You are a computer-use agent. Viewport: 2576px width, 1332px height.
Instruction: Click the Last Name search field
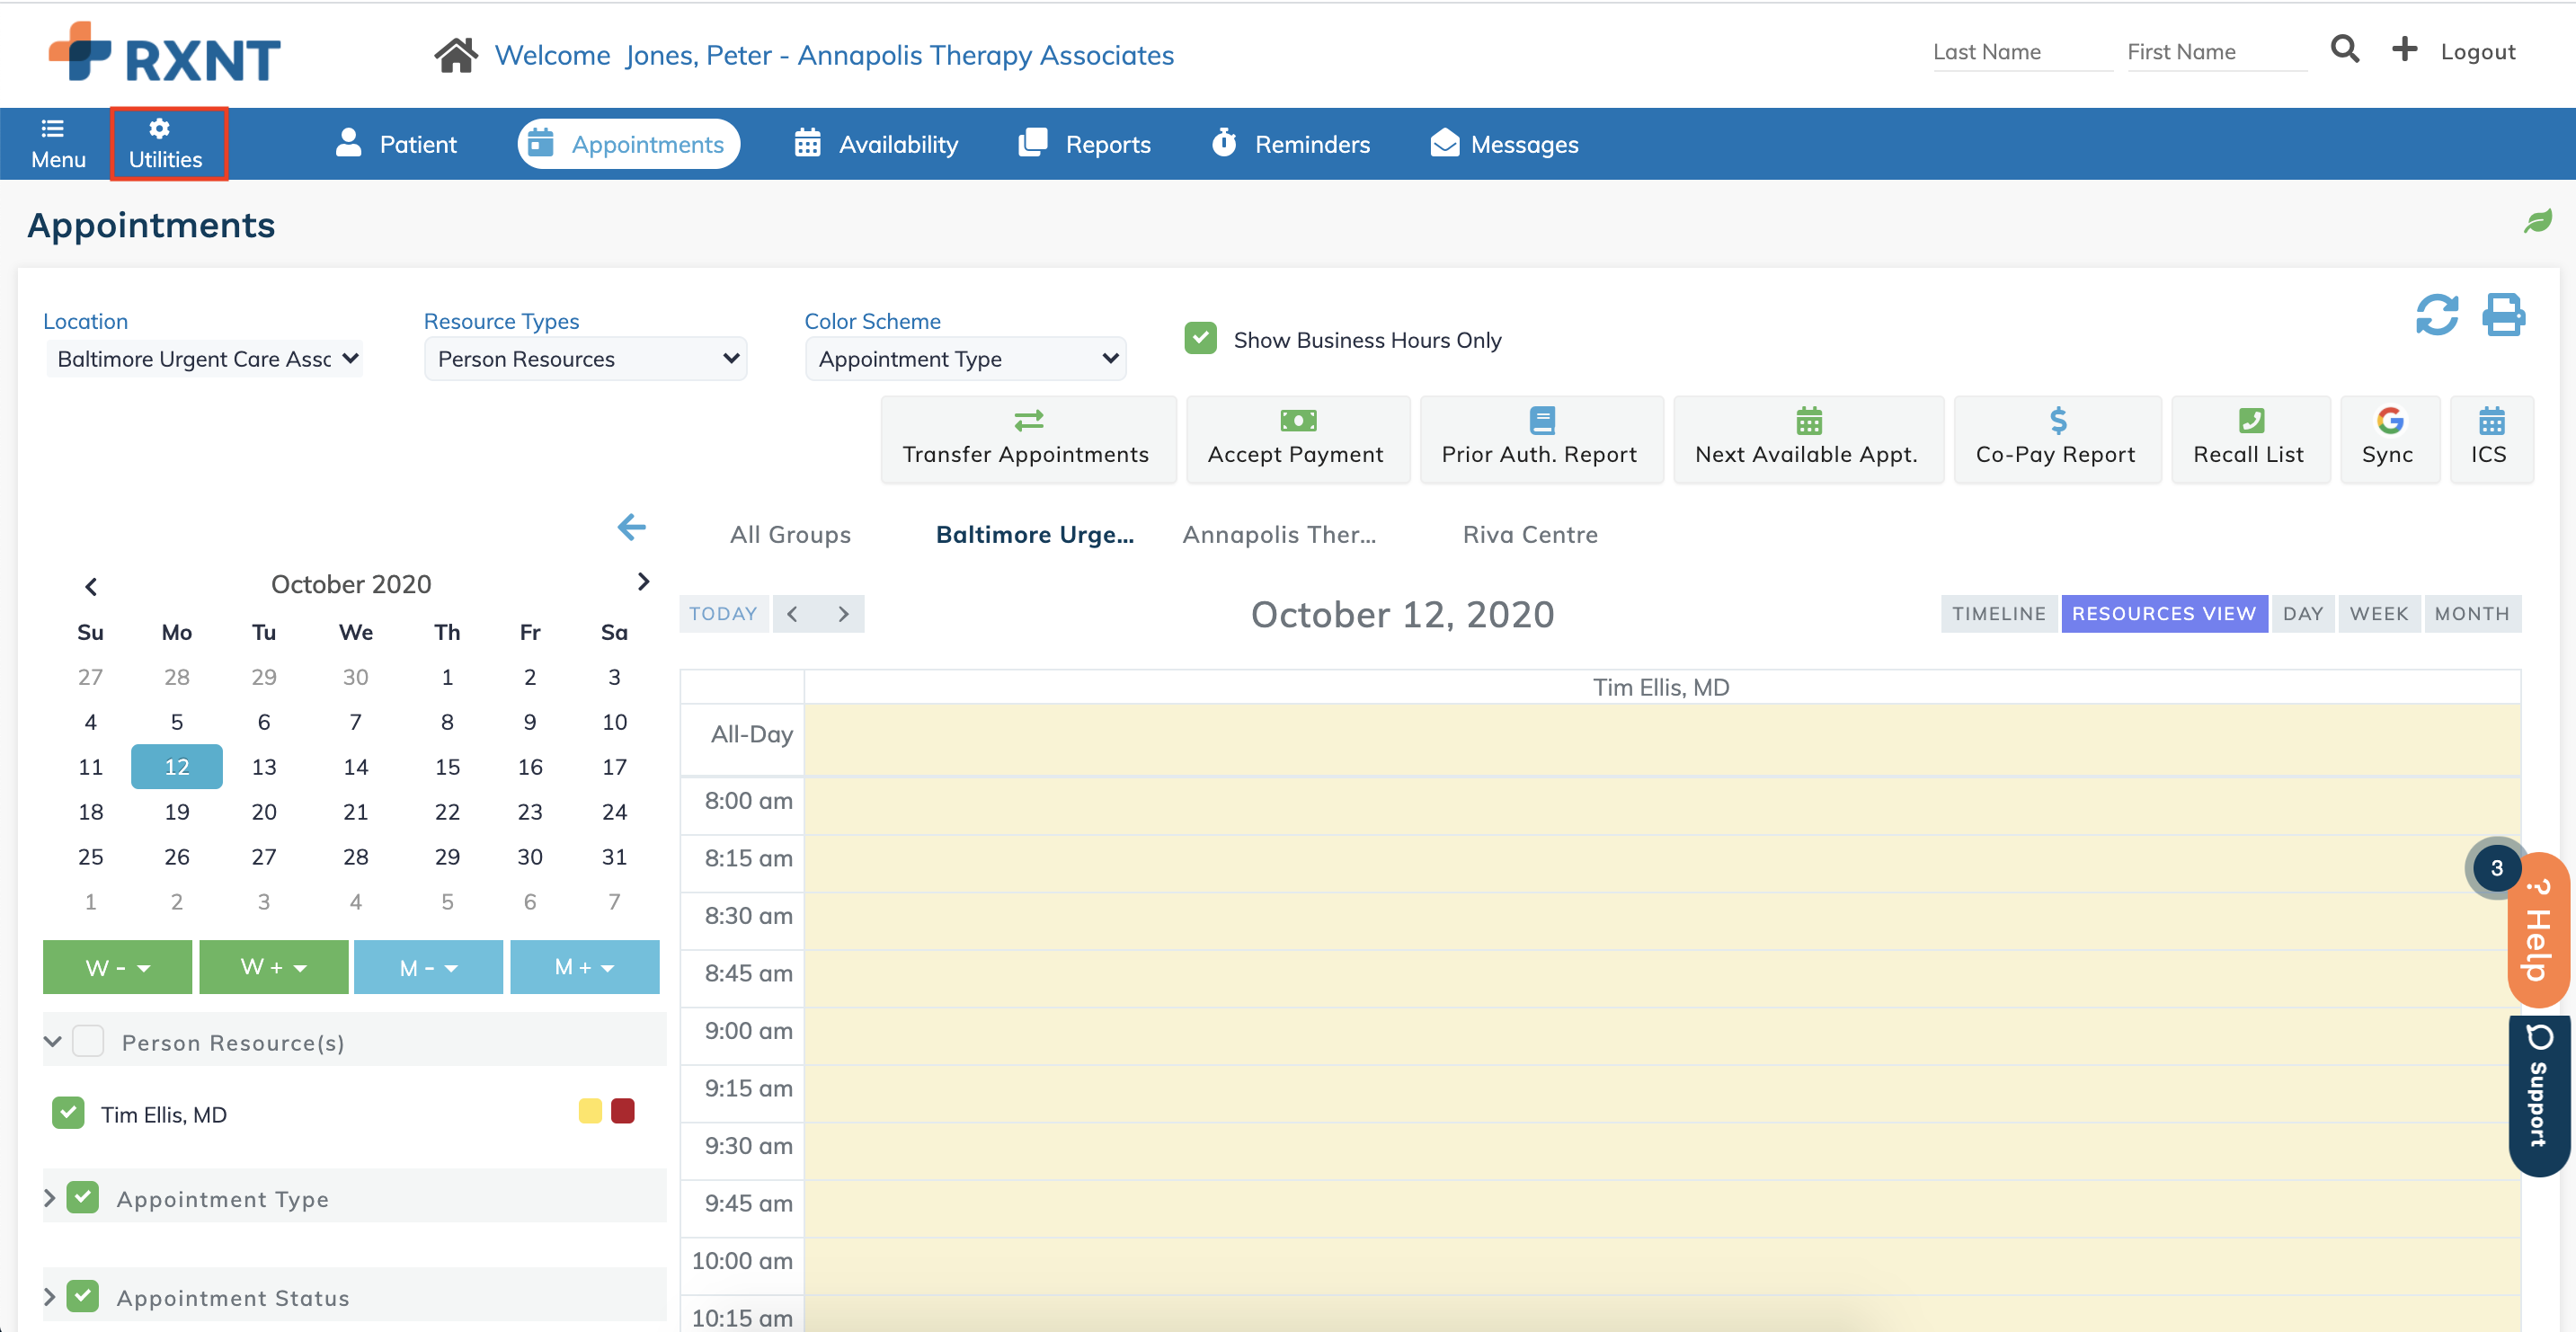tap(2022, 52)
